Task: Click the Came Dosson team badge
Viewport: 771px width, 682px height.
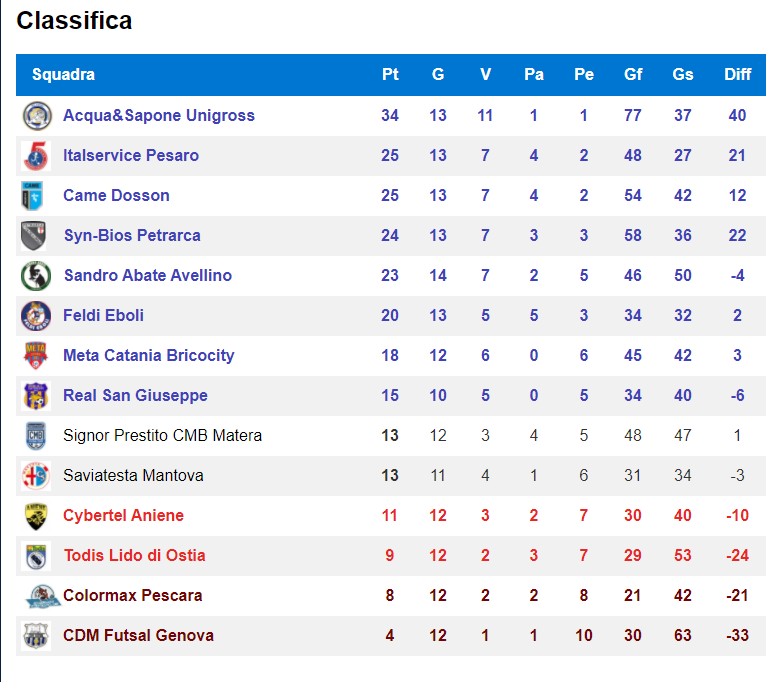Action: pyautogui.click(x=32, y=196)
